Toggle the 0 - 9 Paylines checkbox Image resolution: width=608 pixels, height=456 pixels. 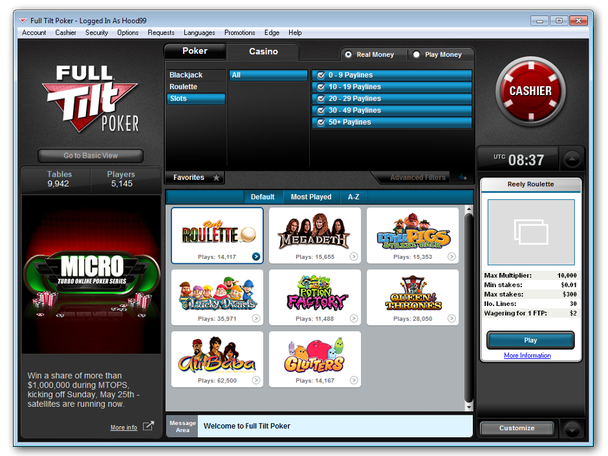point(321,75)
